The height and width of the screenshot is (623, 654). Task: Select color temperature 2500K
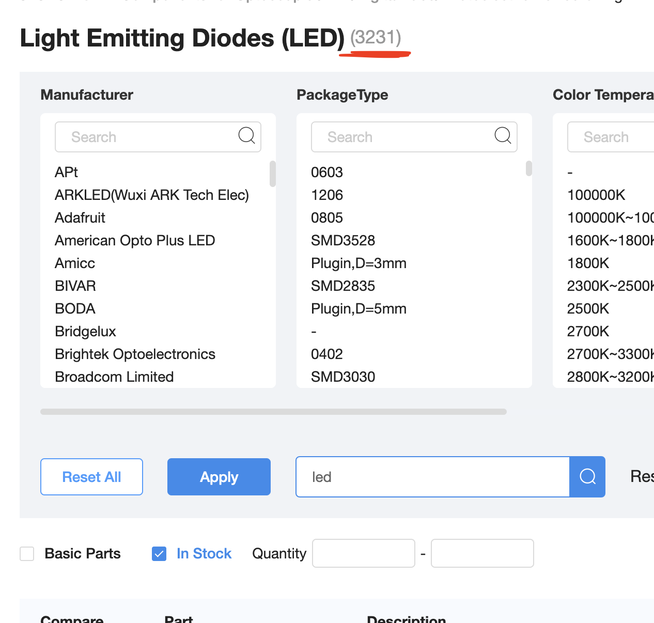coord(588,309)
